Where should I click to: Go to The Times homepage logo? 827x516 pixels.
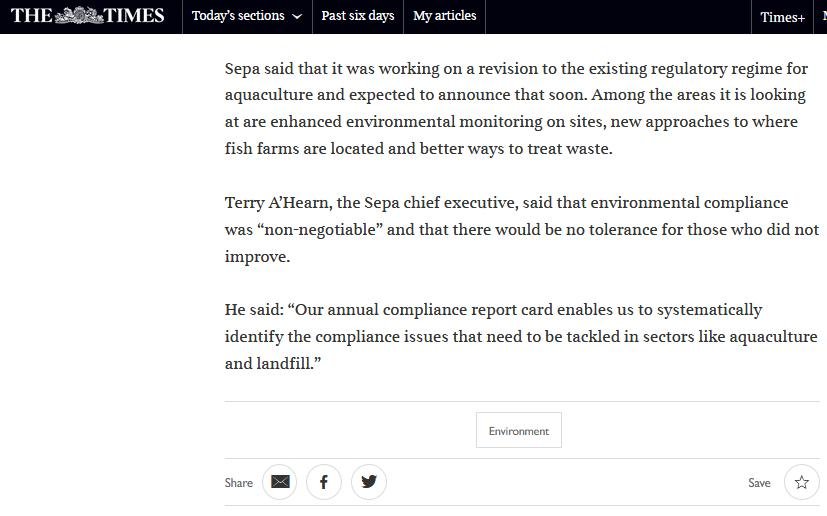click(87, 16)
